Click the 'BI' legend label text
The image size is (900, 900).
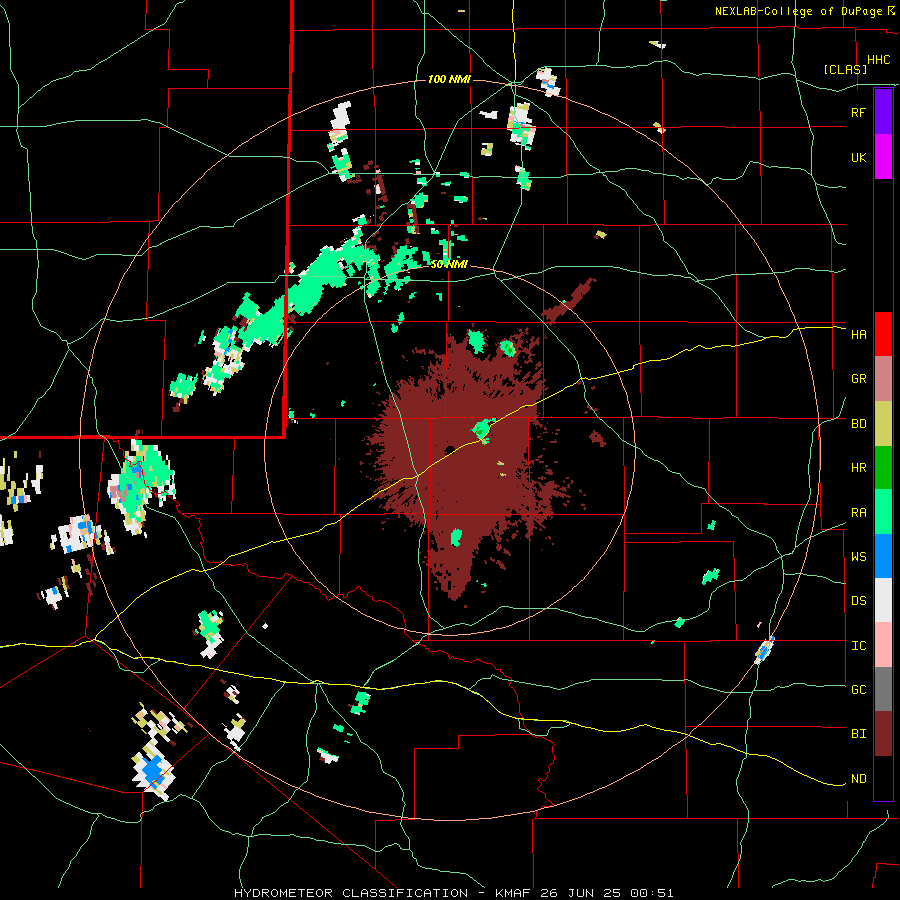pyautogui.click(x=858, y=734)
